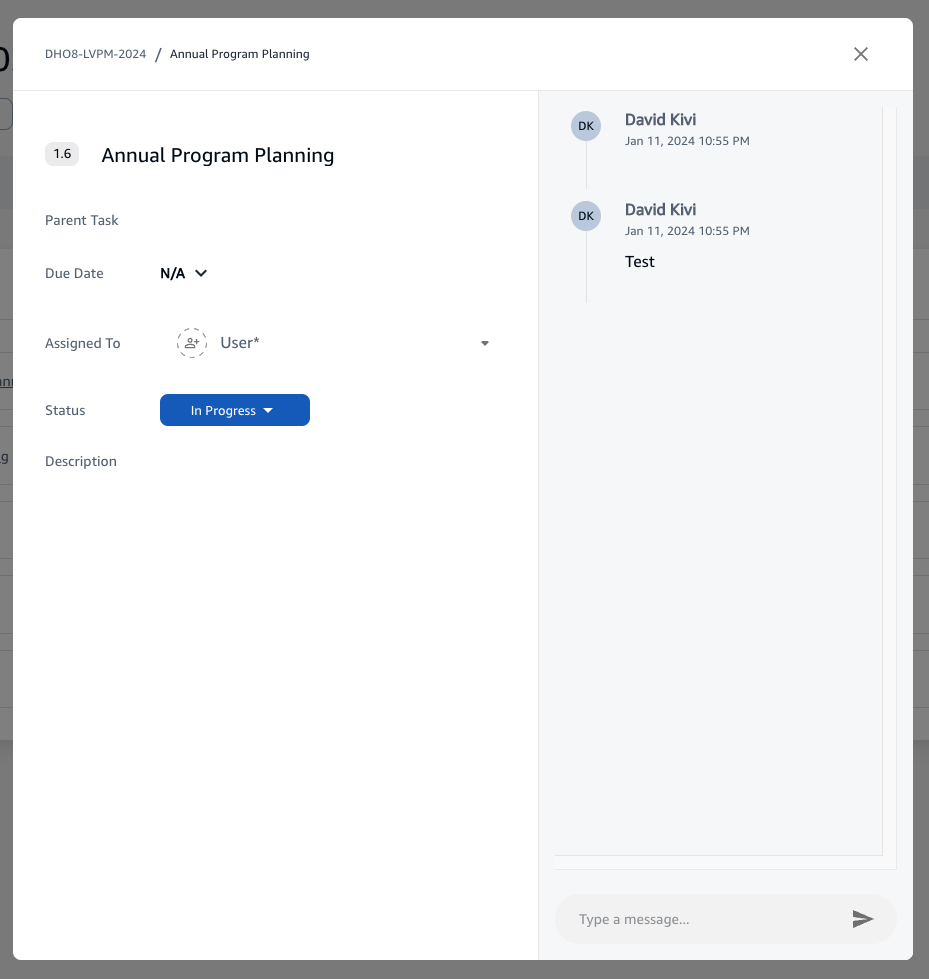The width and height of the screenshot is (929, 979).
Task: Click the Annual Program Planning breadcrumb
Action: click(239, 54)
